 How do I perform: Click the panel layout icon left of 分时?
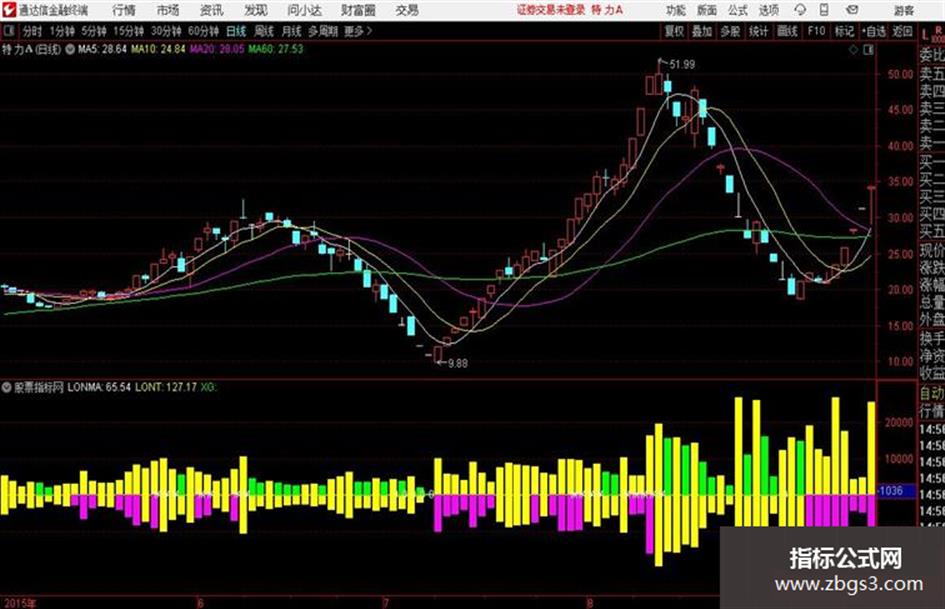(8, 31)
